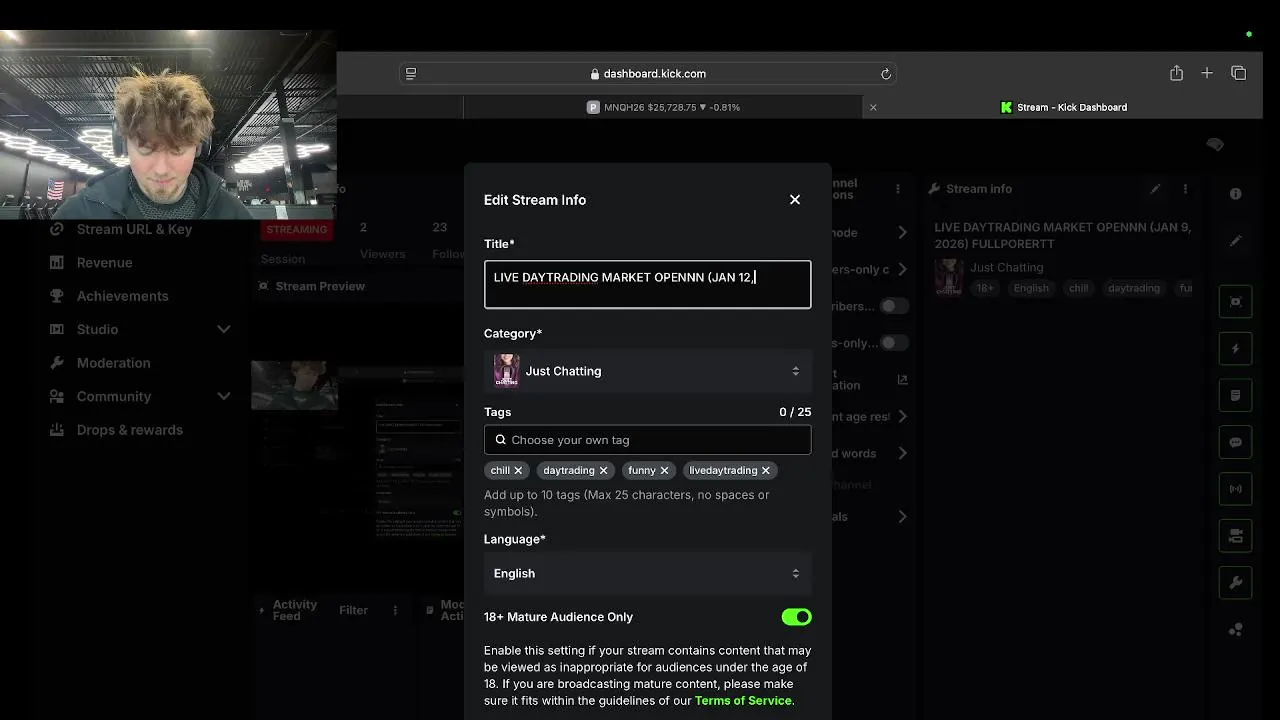Click the dashboard.kick.com address bar
Screen dimensions: 1280x720
(x=648, y=73)
